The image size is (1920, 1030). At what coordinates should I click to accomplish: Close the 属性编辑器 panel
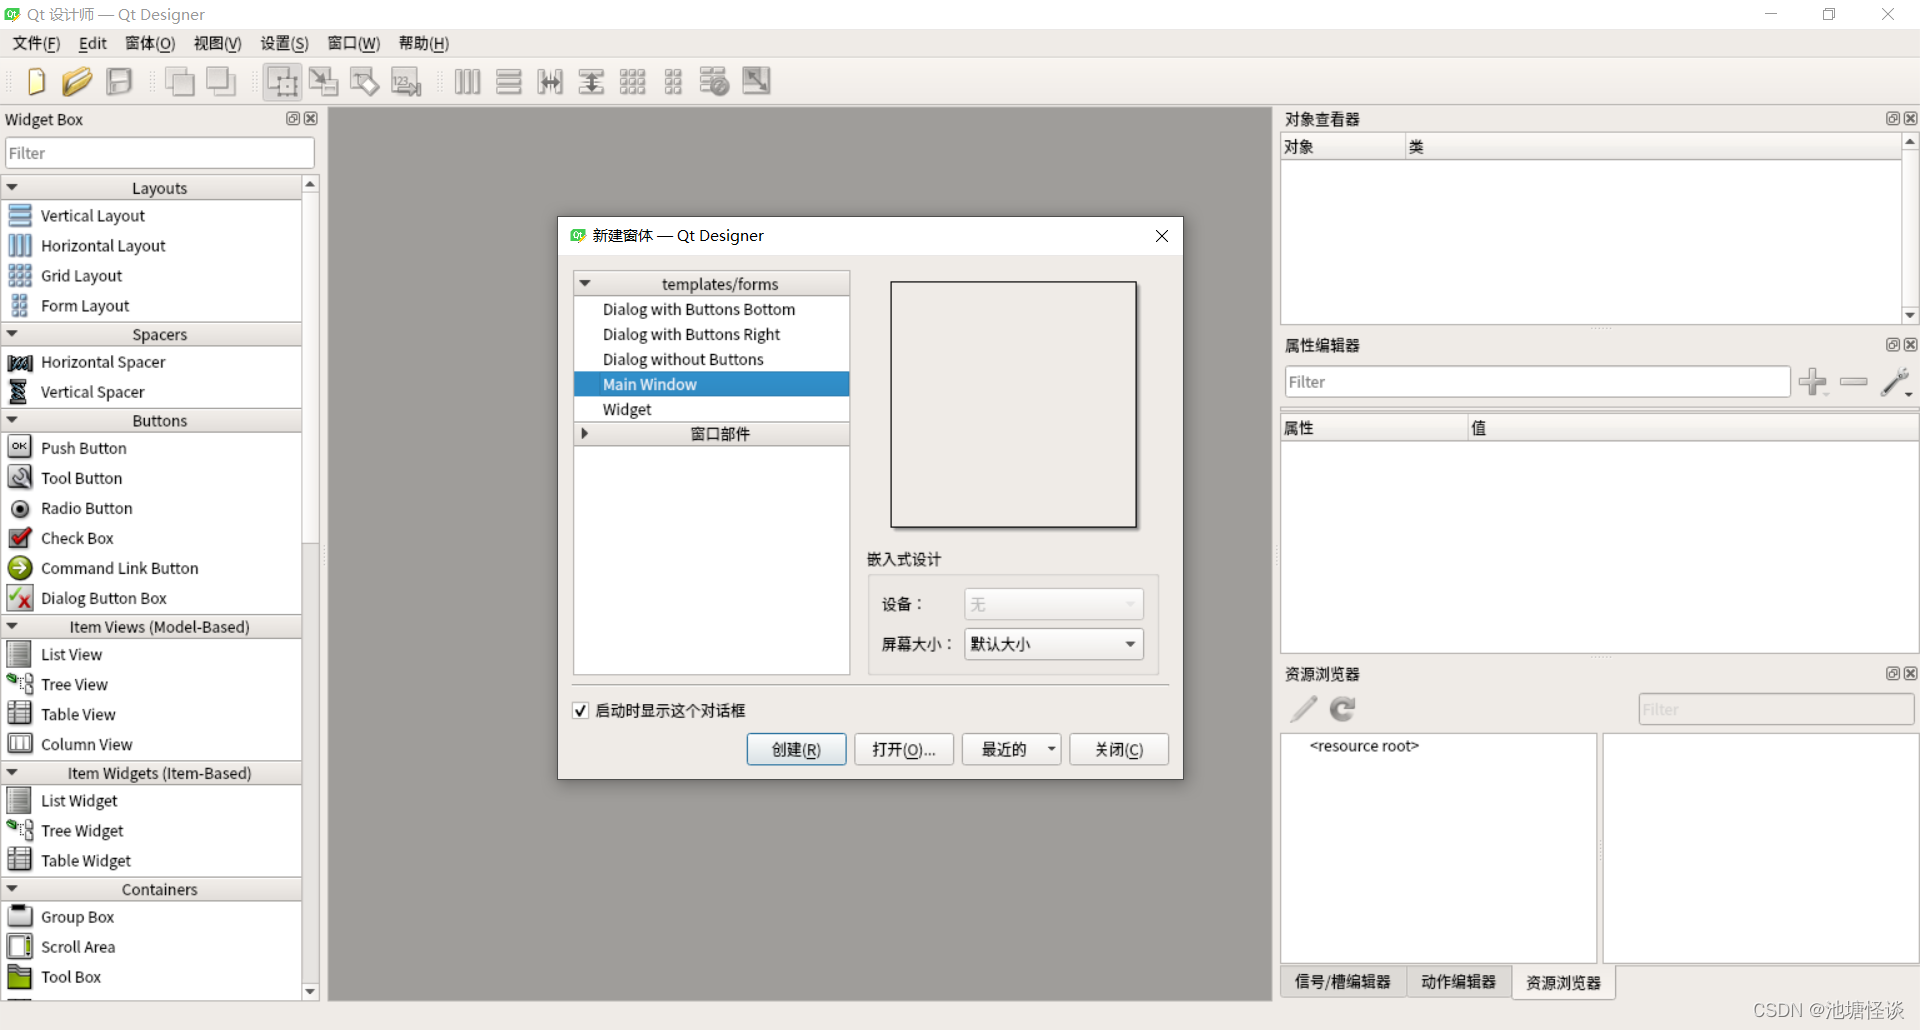[1910, 344]
